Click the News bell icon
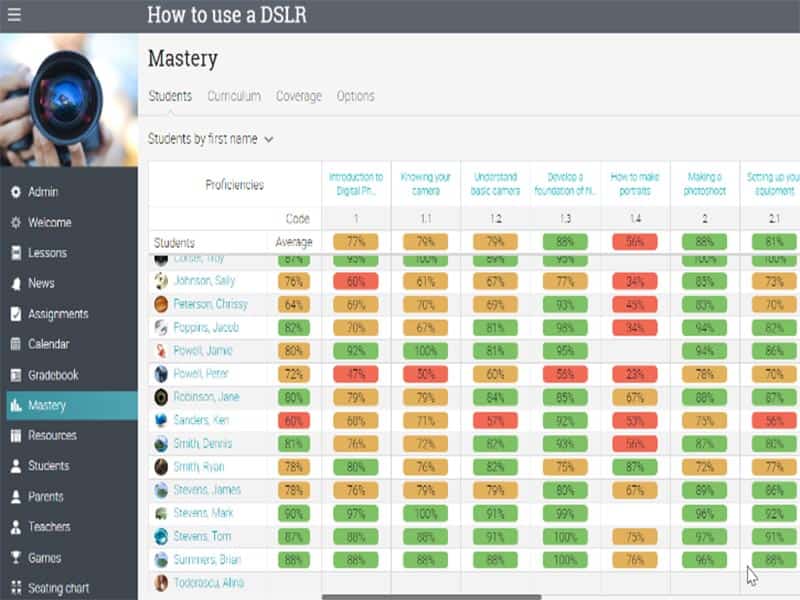The image size is (800, 600). click(16, 283)
